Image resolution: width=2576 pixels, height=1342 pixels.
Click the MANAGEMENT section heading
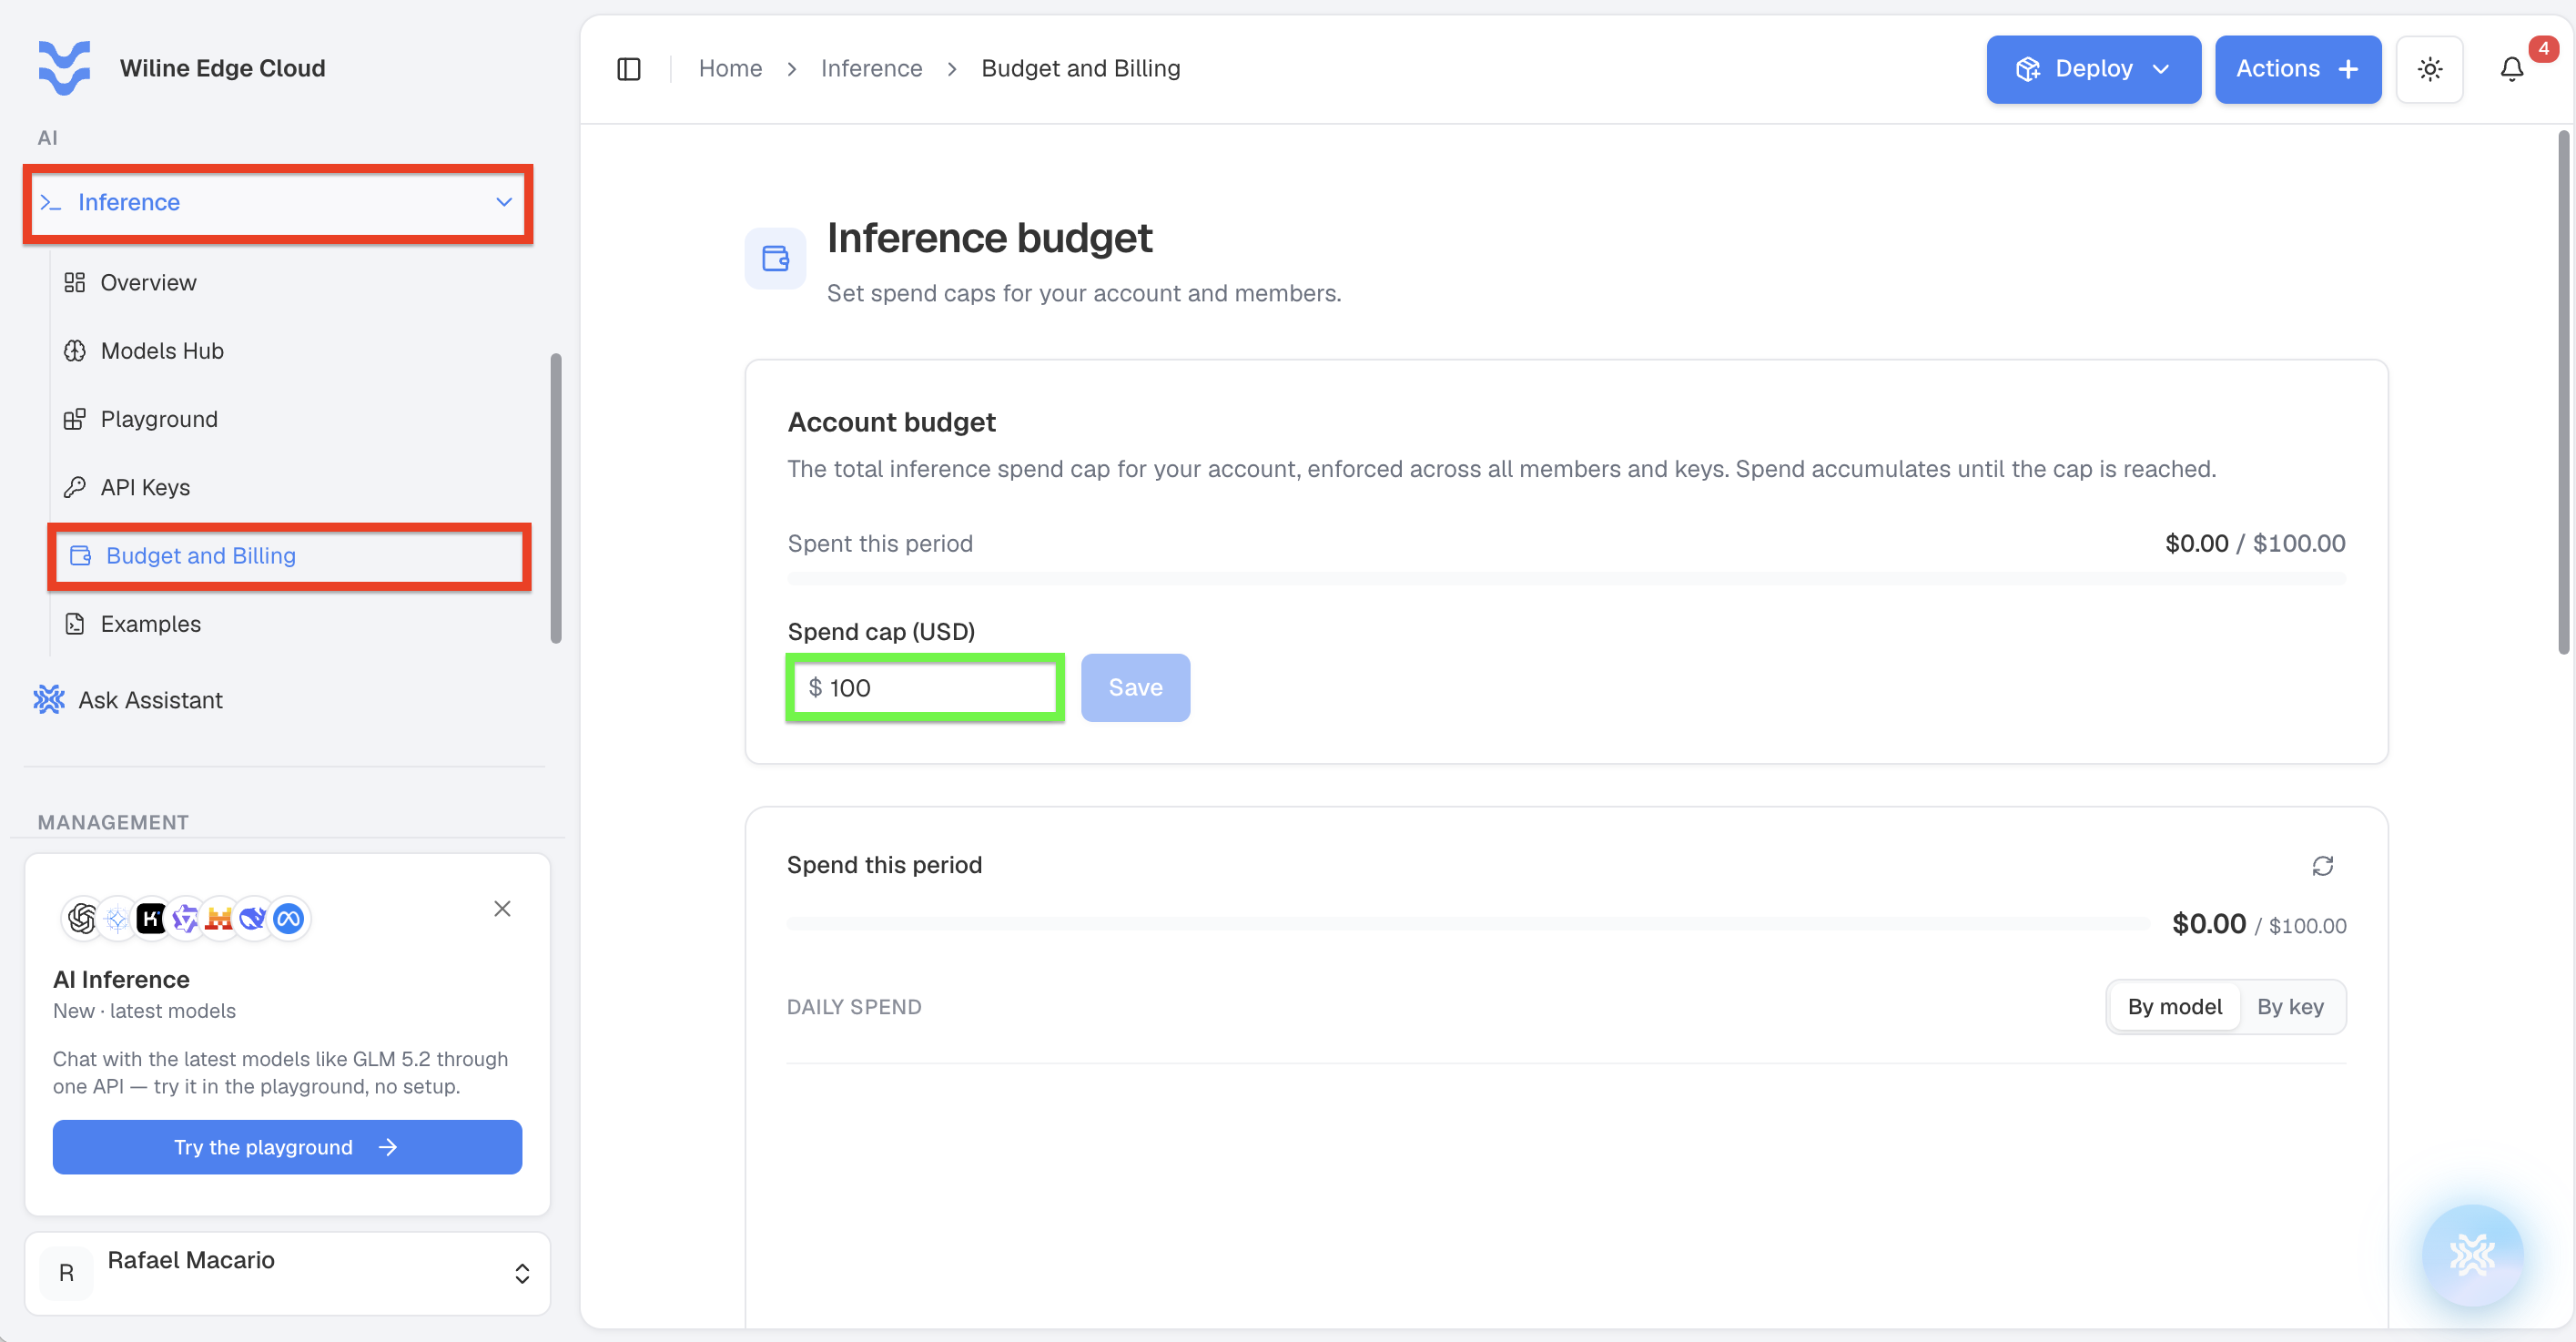113,822
